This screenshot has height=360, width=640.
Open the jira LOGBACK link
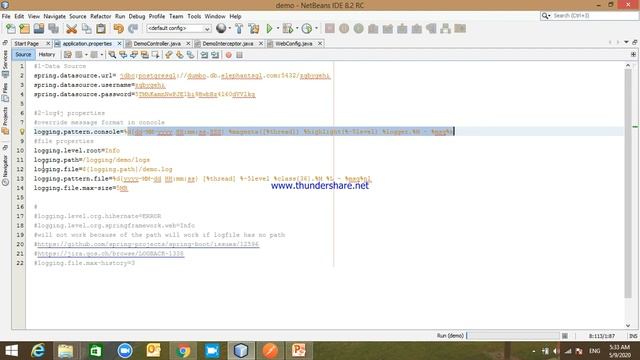pos(110,253)
